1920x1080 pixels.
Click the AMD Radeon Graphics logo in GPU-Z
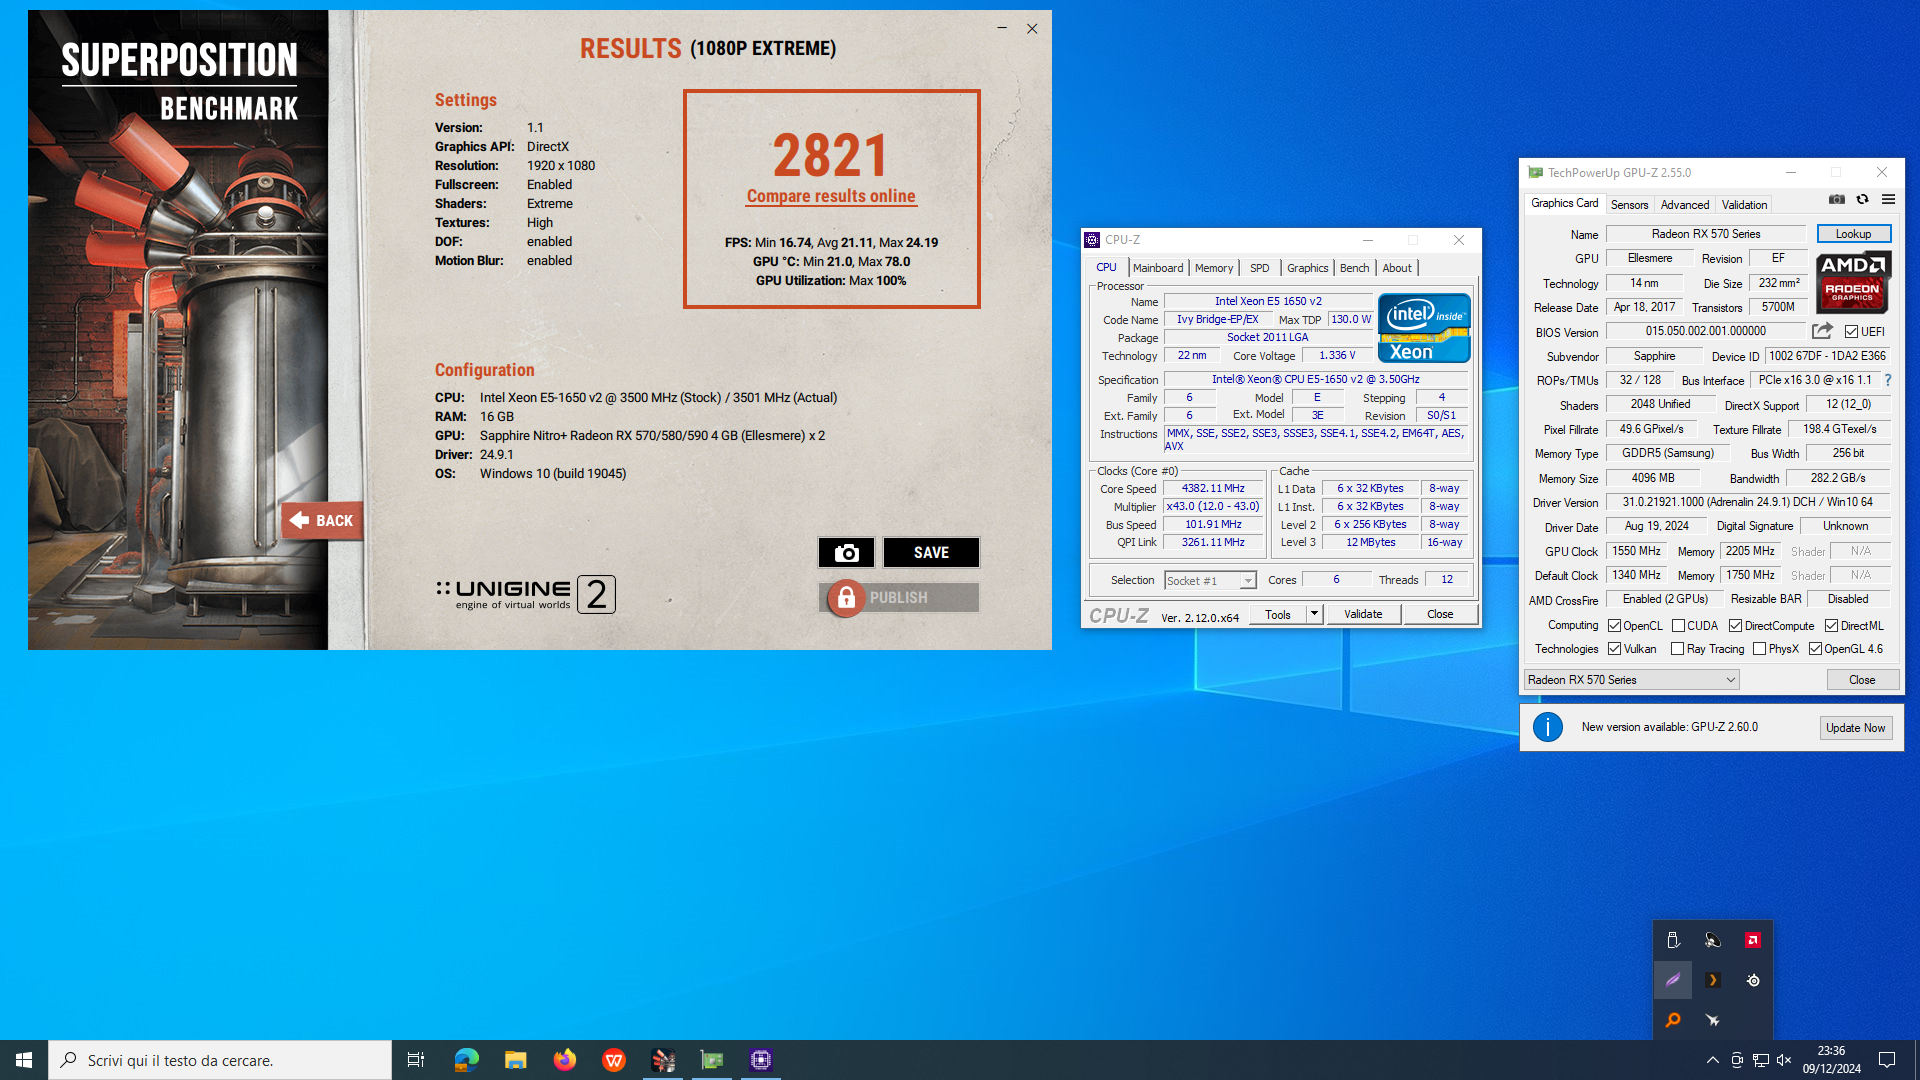[x=1853, y=282]
